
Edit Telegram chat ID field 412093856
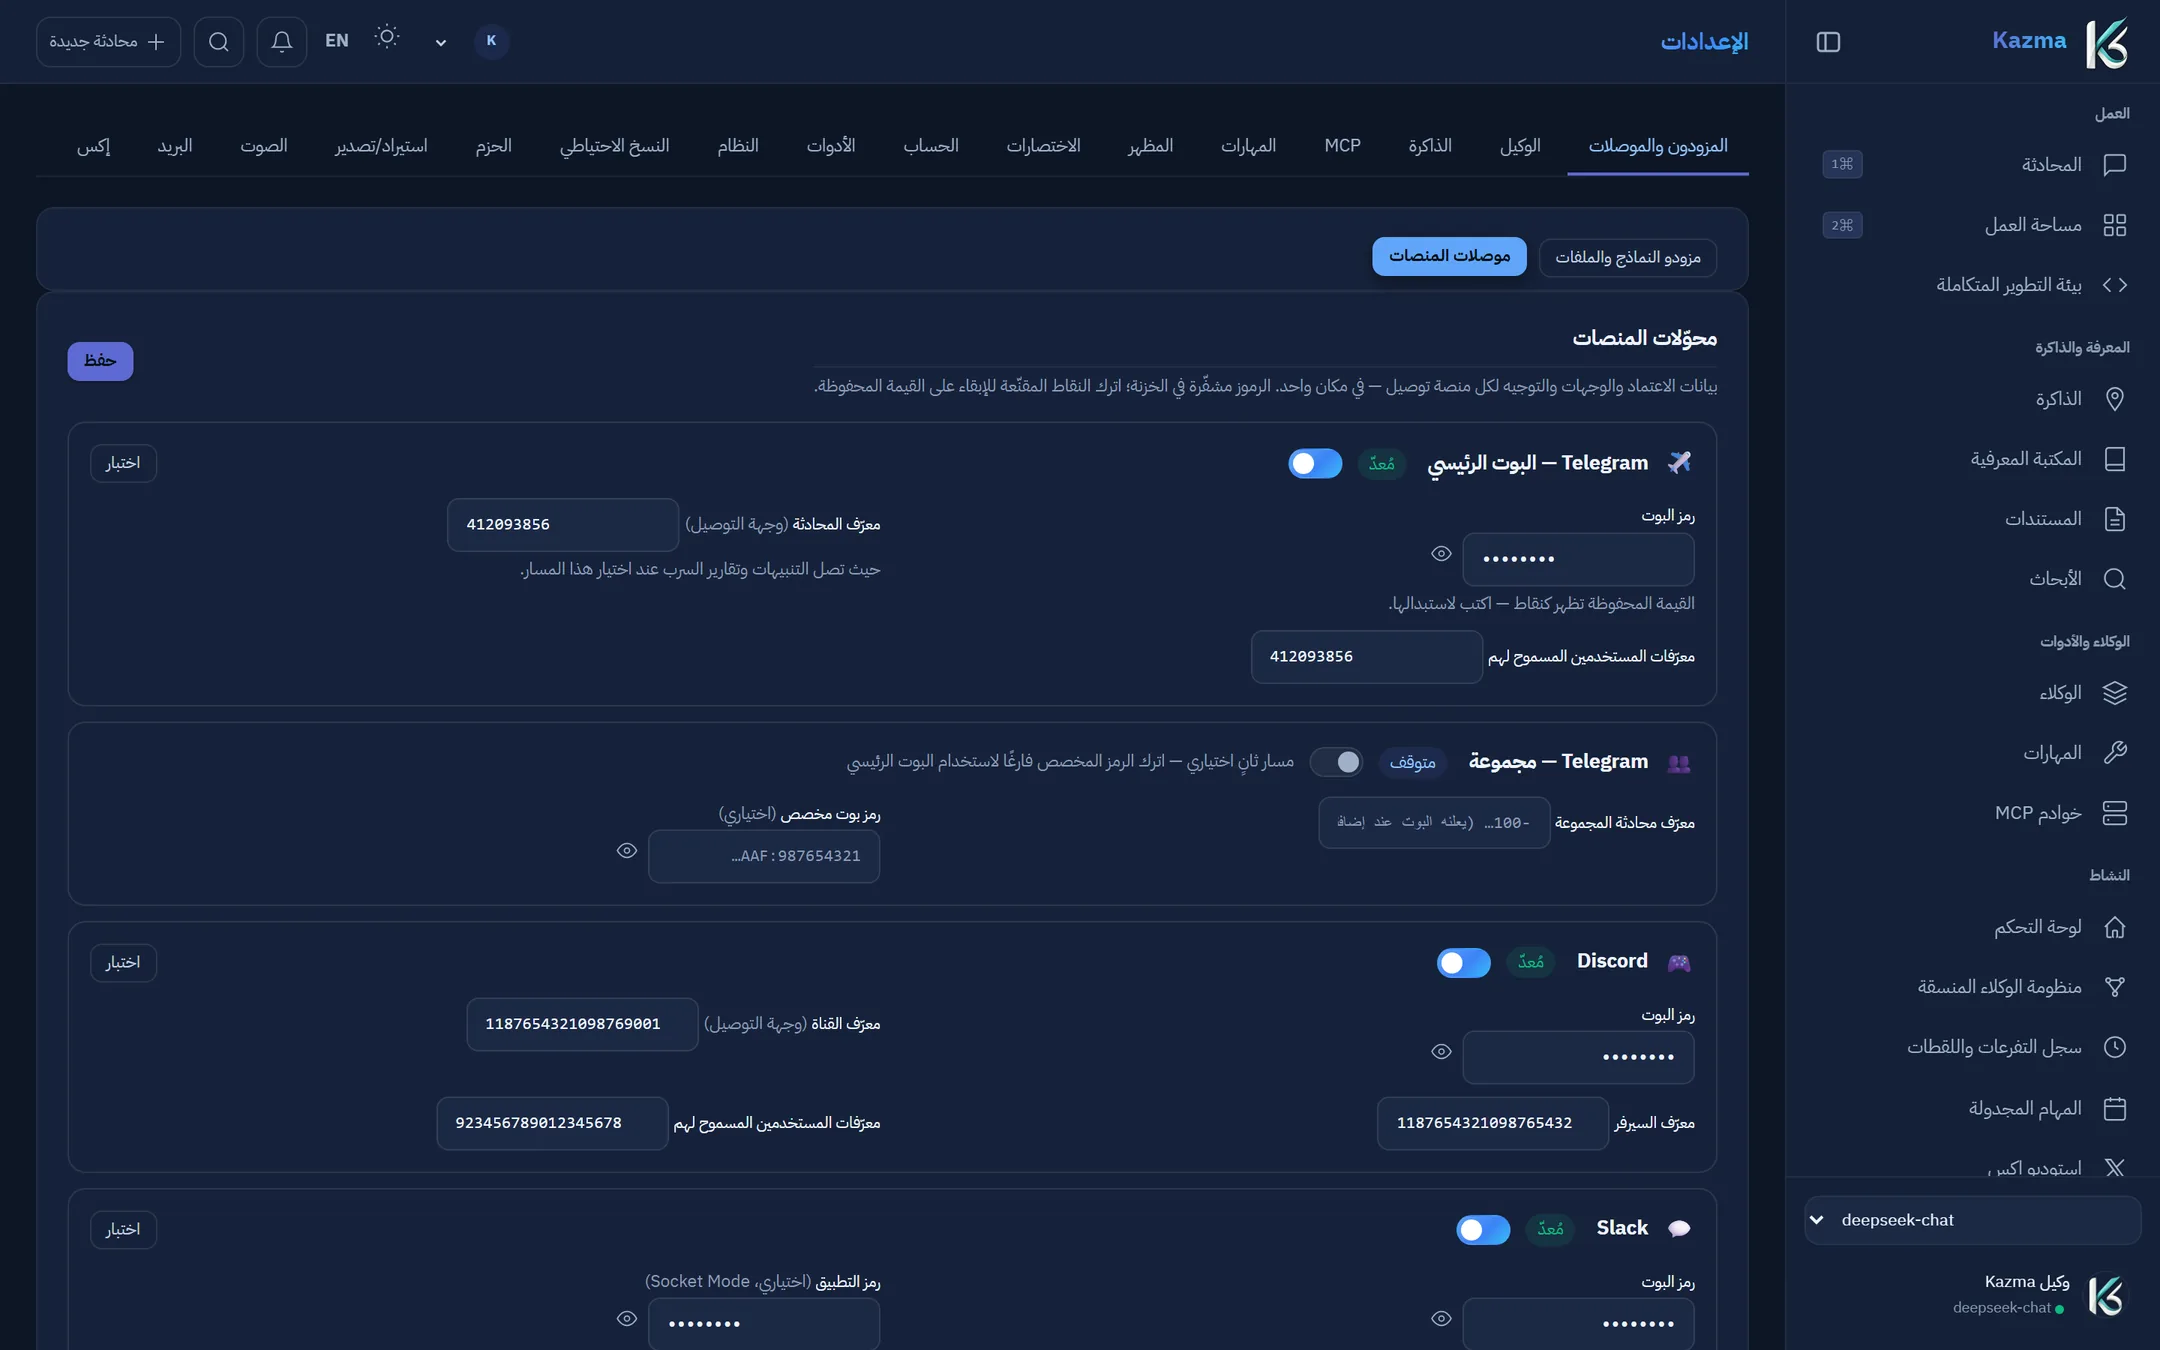(563, 525)
